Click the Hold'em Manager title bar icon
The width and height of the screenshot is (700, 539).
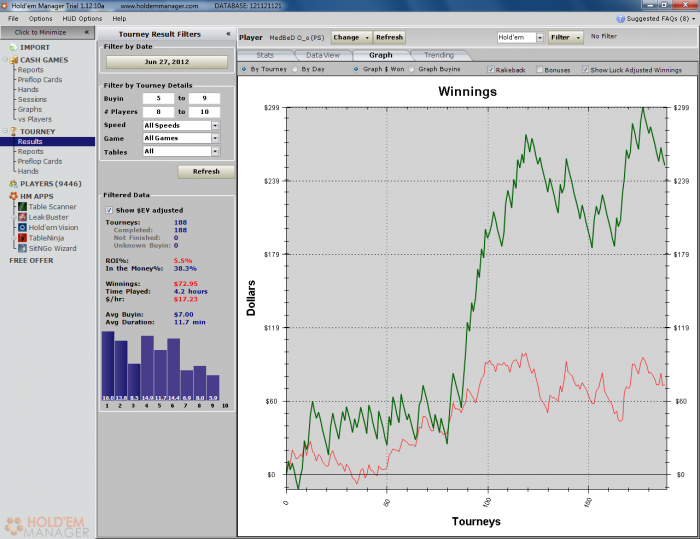click(x=4, y=5)
